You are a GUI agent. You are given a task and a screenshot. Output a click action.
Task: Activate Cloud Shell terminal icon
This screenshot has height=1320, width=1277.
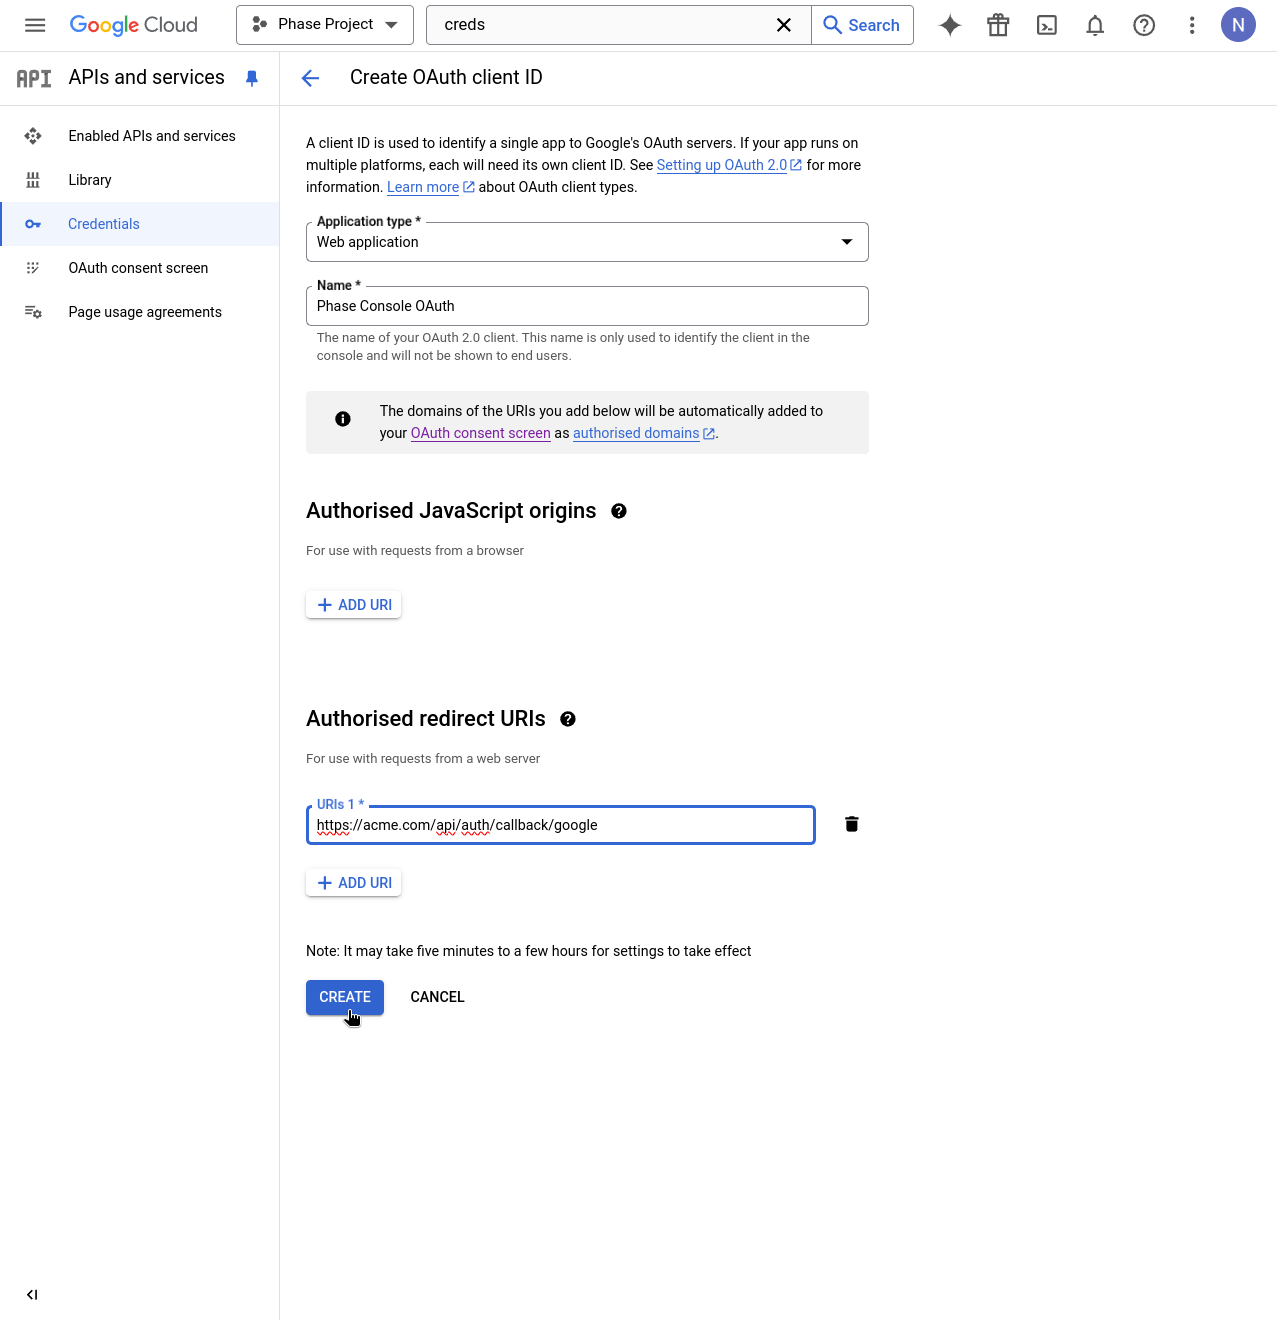coord(1047,25)
